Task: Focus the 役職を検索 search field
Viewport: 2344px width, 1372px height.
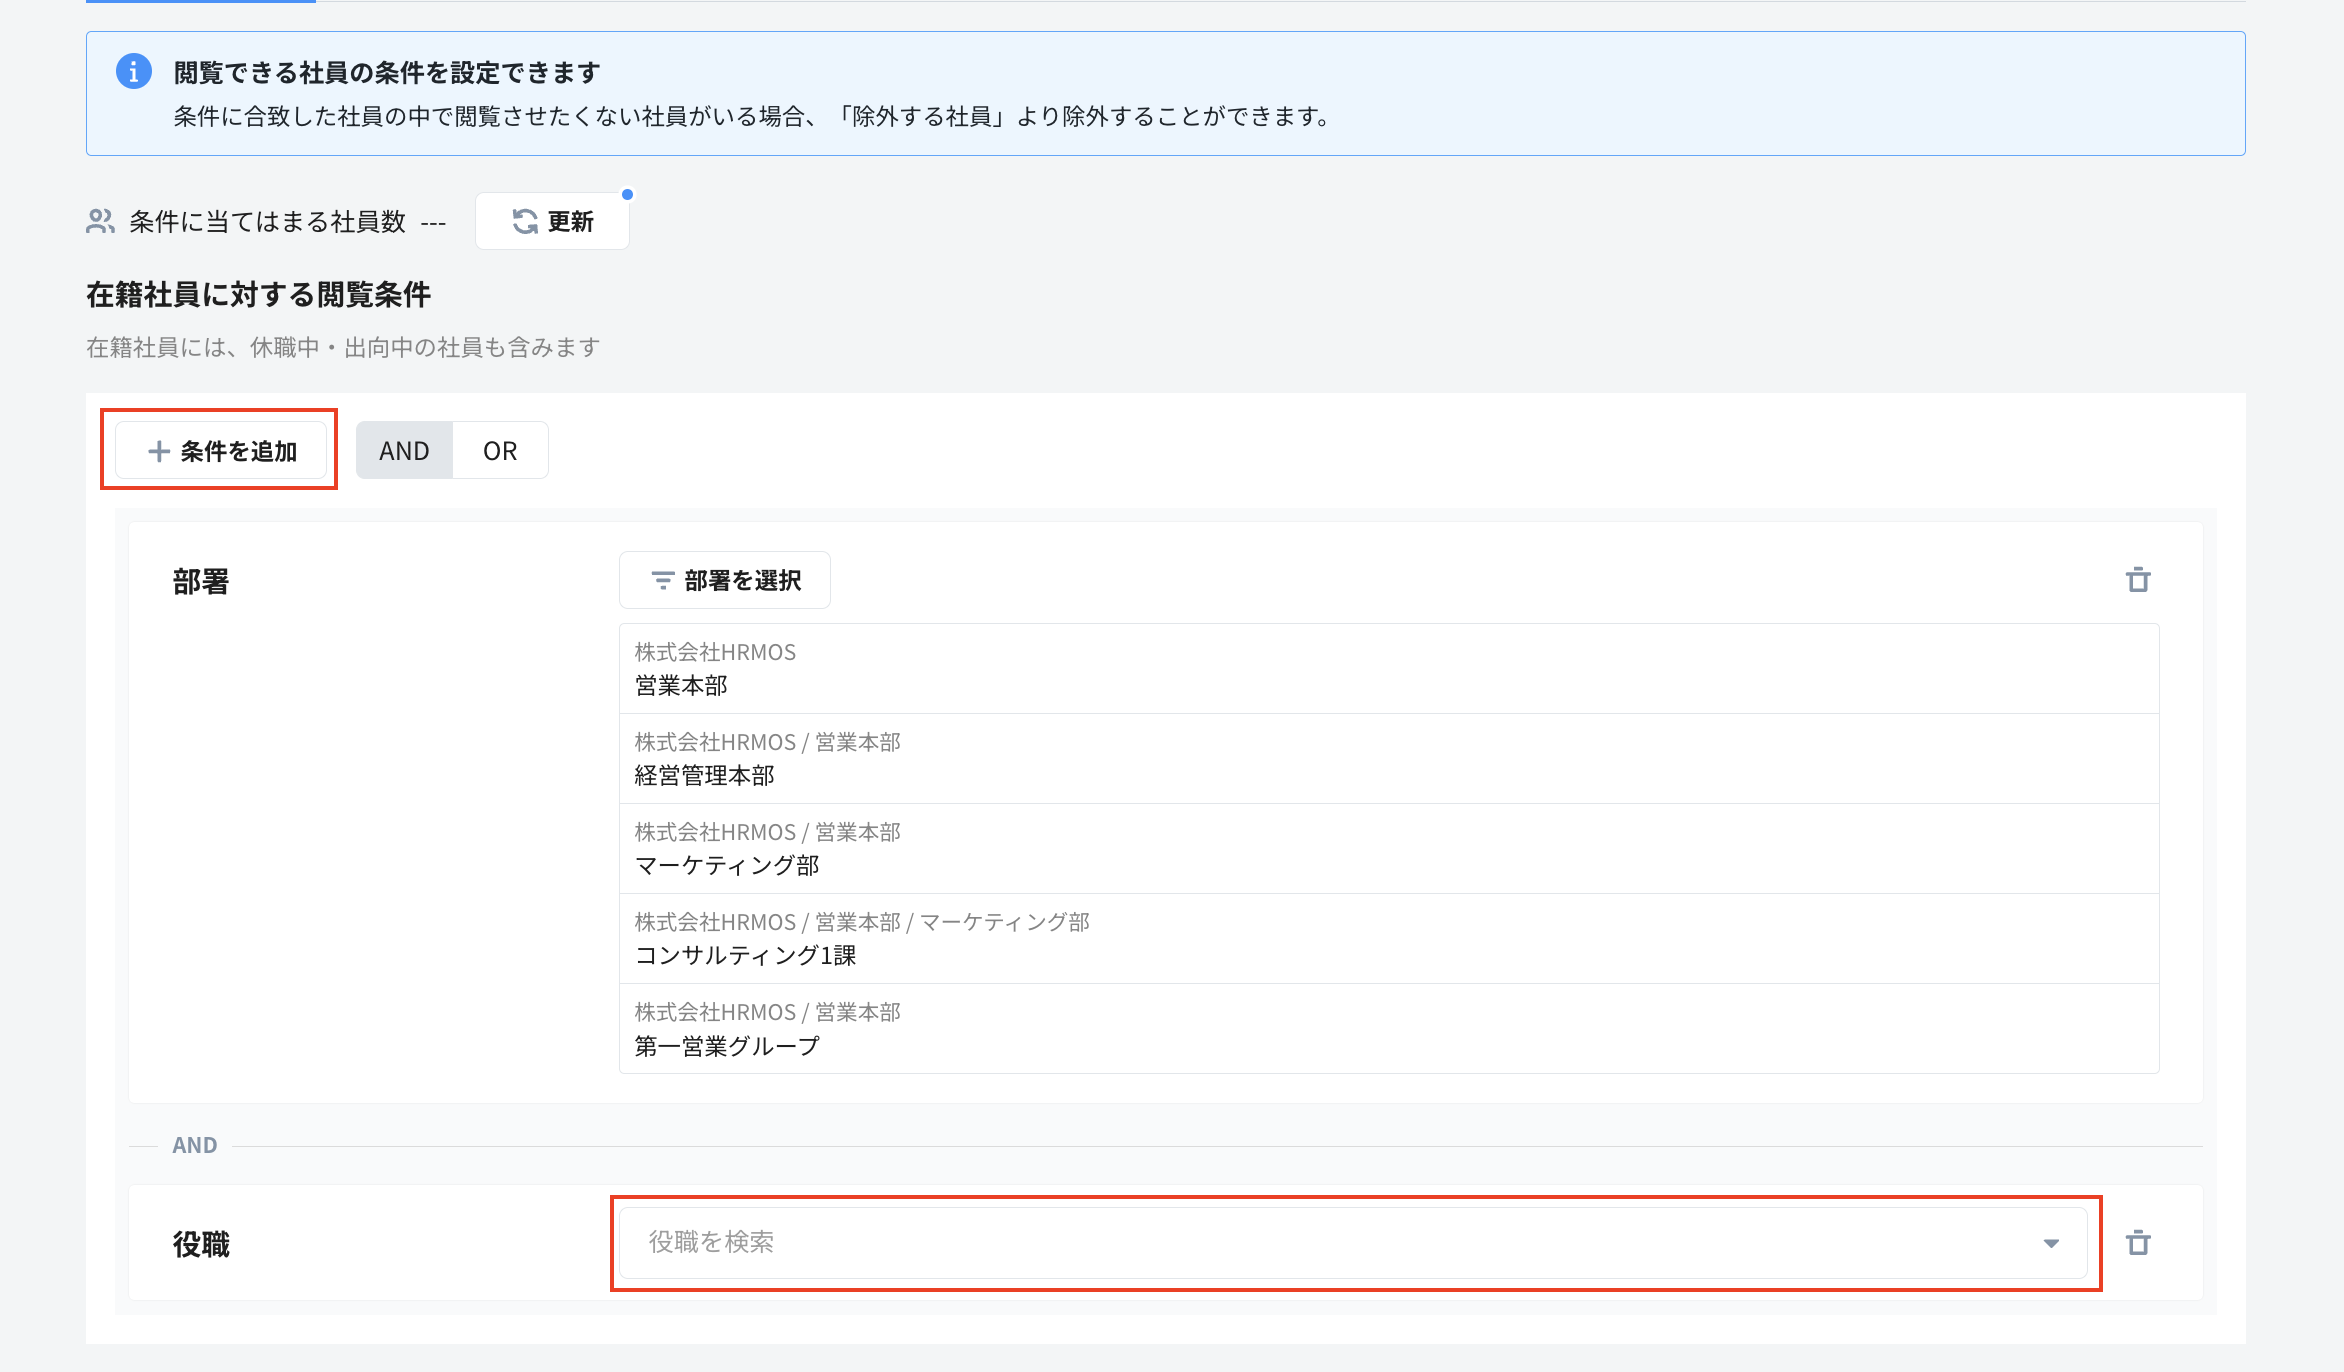Action: [1300, 1243]
